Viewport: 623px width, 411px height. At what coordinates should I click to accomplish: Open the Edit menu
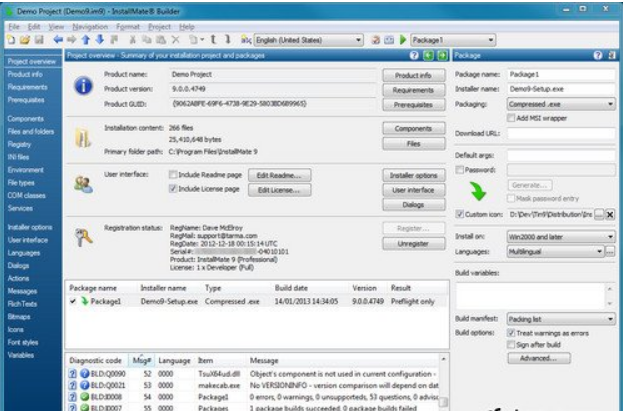[x=34, y=27]
